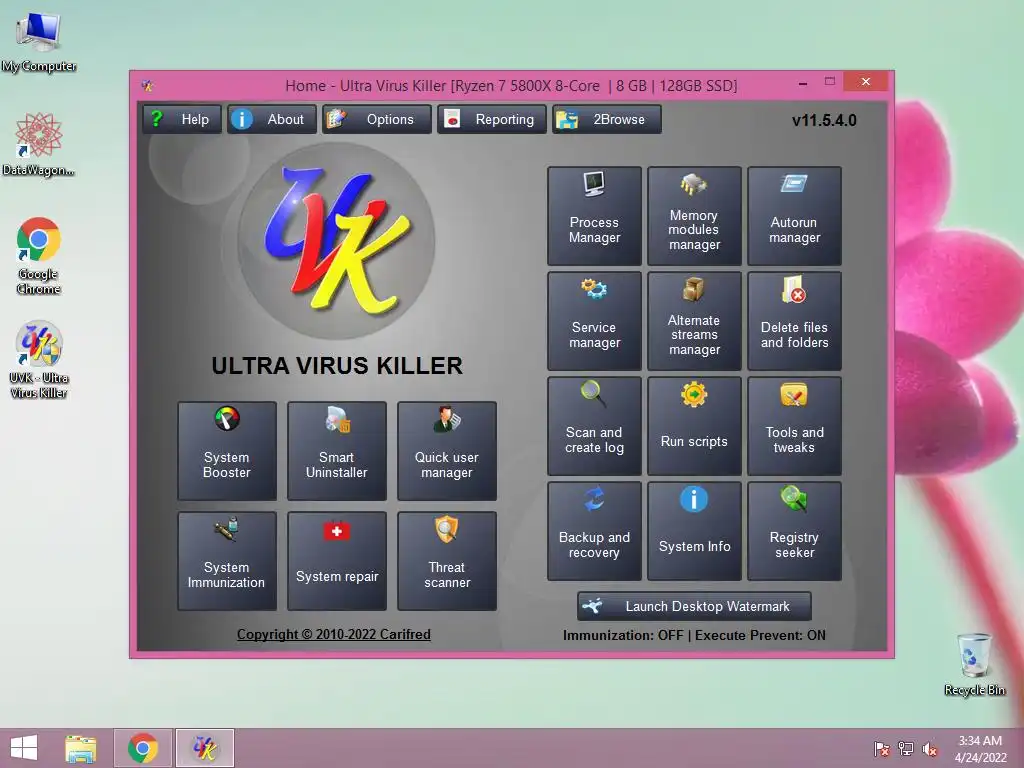Open Memory modules manager tile
The height and width of the screenshot is (768, 1024).
pos(694,216)
